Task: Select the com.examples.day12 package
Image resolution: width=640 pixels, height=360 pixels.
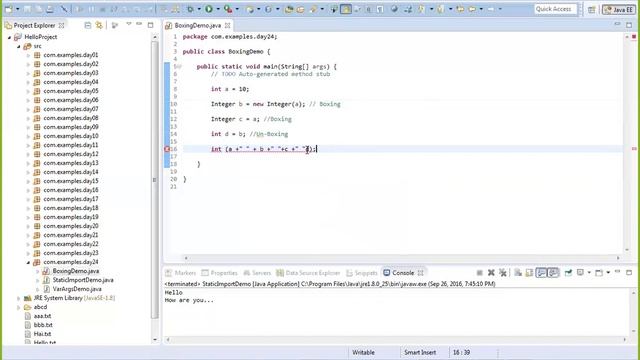Action: [71, 154]
